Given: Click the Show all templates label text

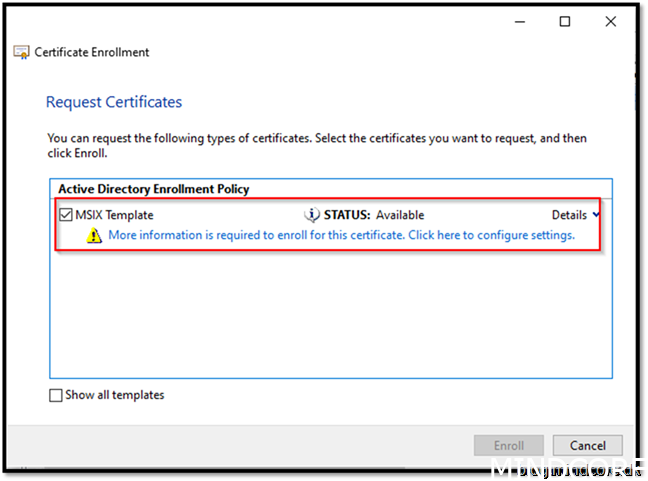Looking at the screenshot, I should point(114,395).
